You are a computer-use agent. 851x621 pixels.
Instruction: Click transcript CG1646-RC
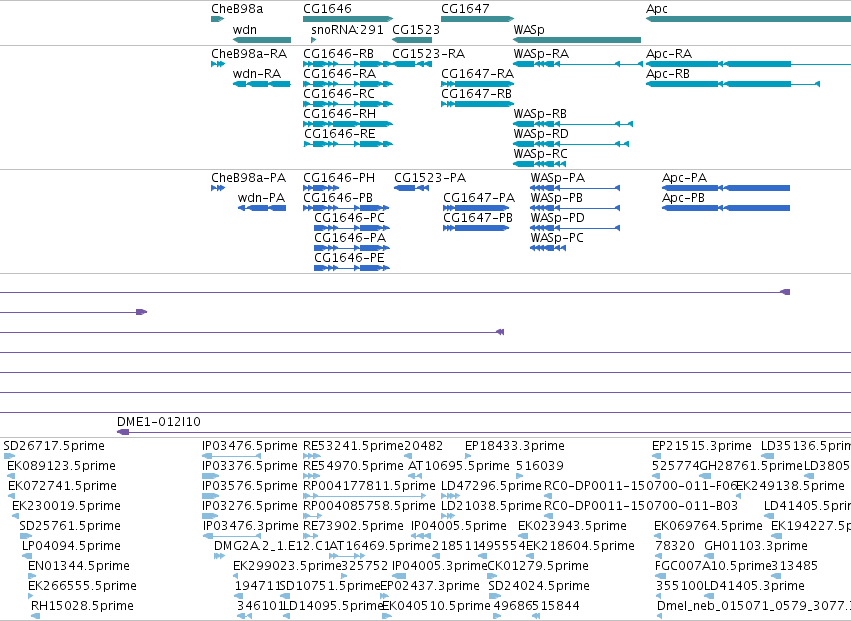point(348,104)
